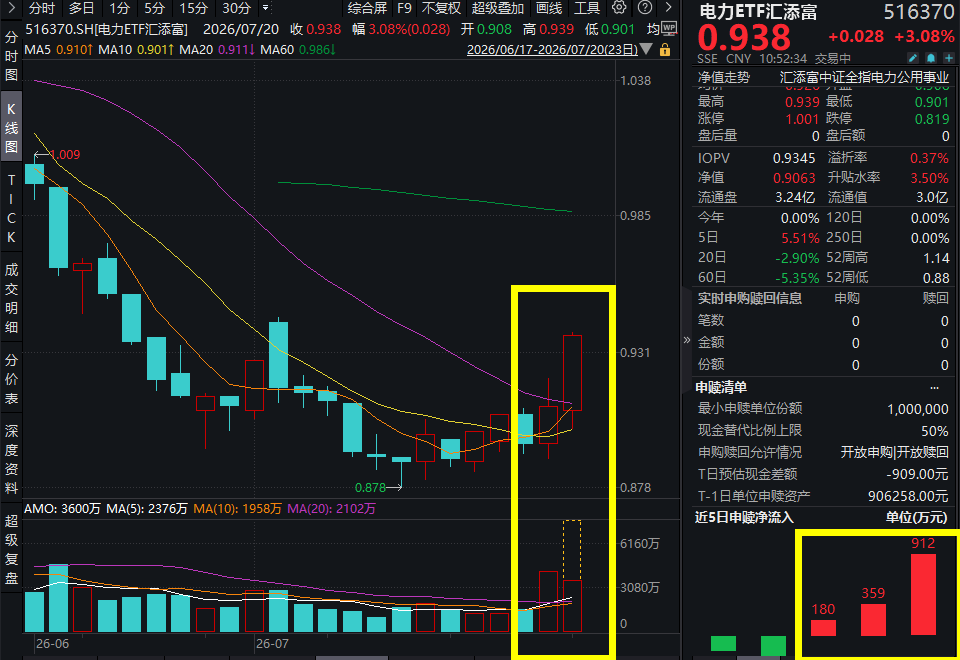Select the TICK sidebar tab
This screenshot has height=660, width=960.
pyautogui.click(x=11, y=208)
